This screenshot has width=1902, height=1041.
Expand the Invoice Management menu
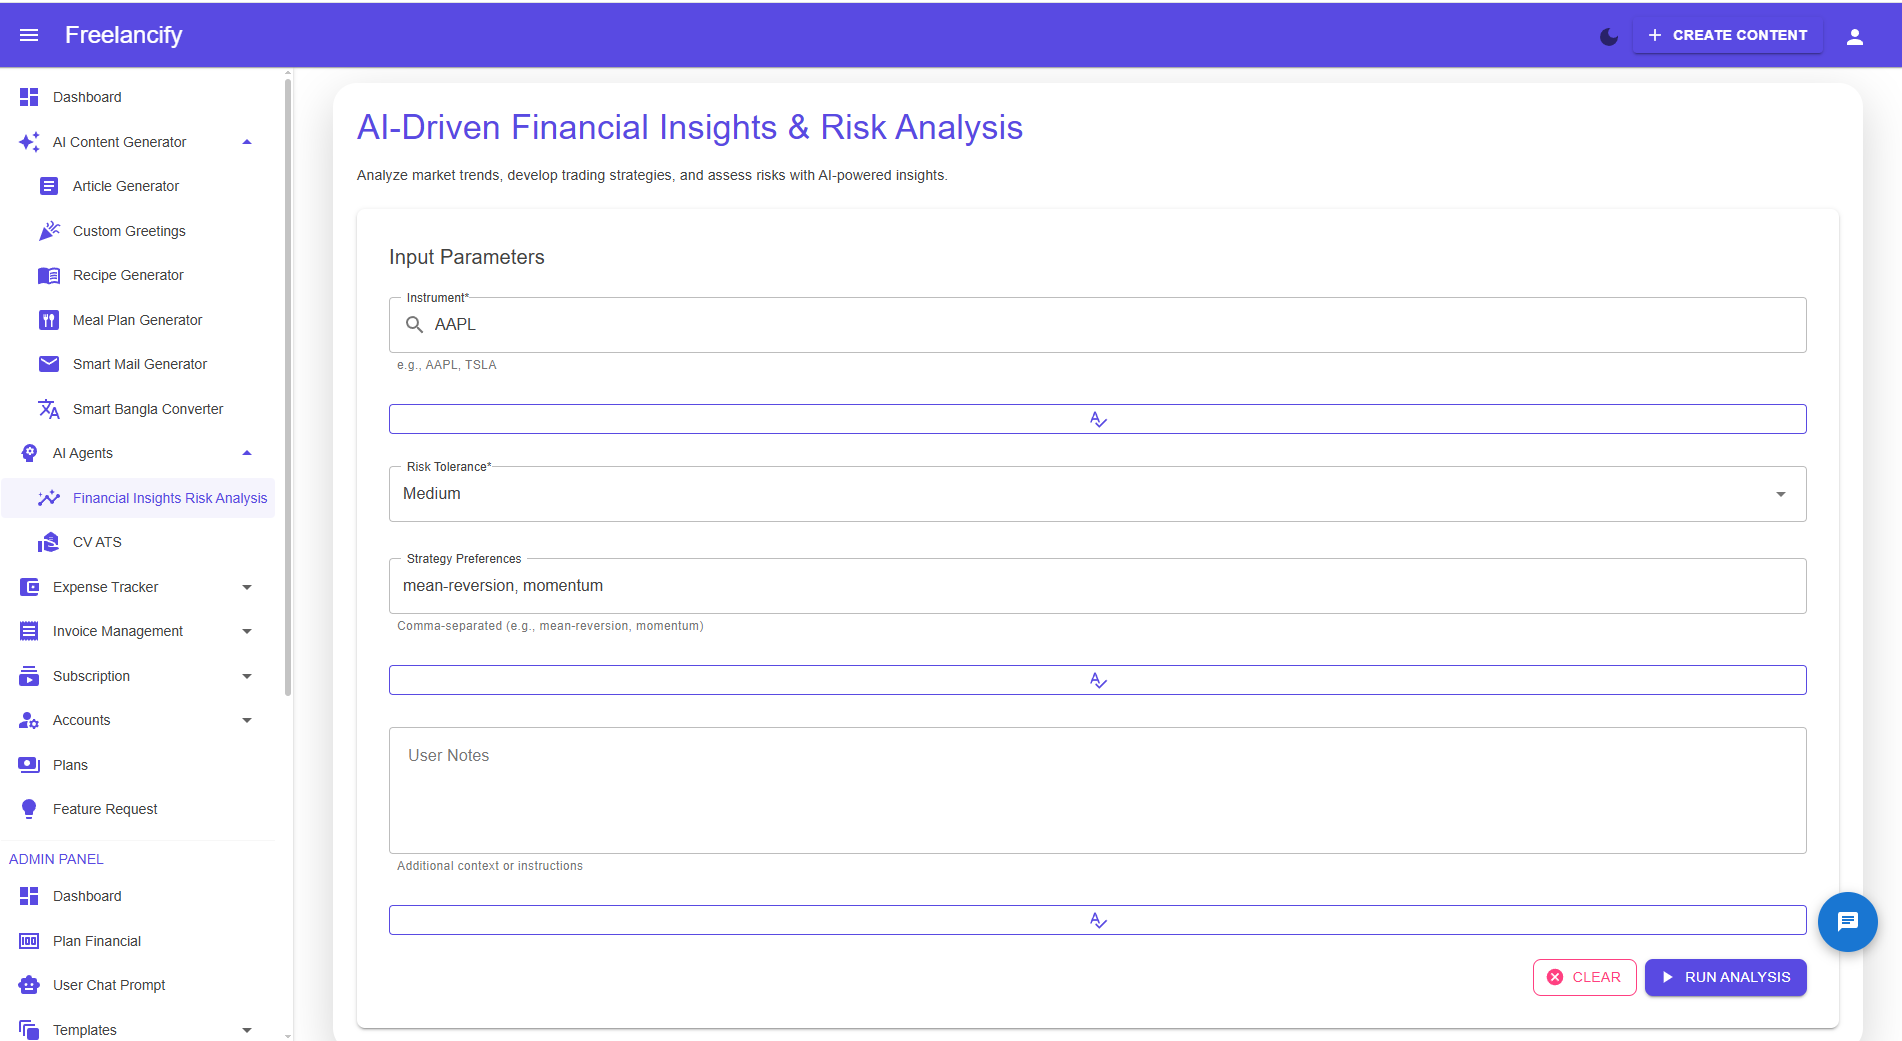(x=247, y=631)
